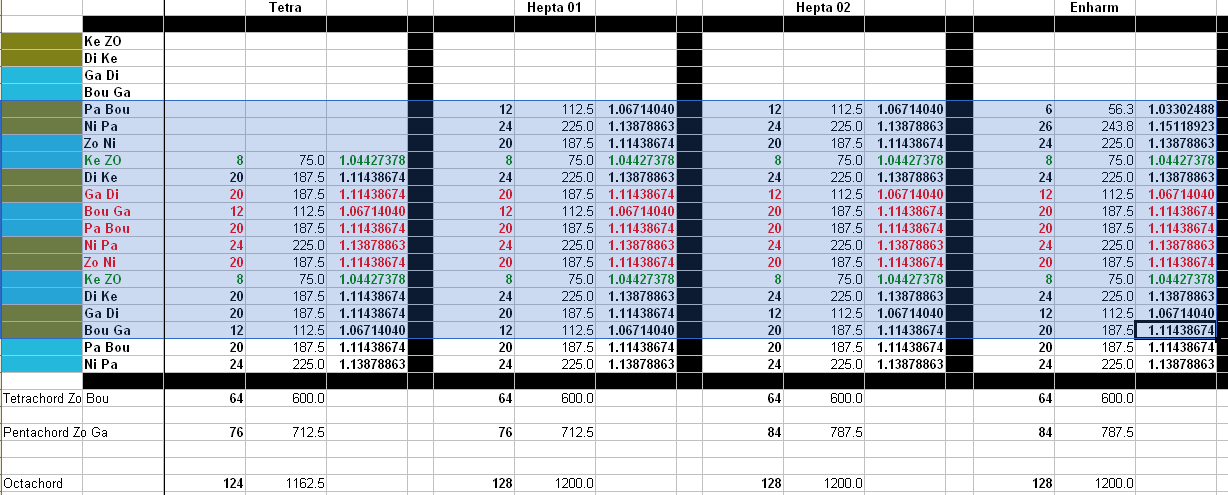Click the olive color cell beside topmost Ke ZO
This screenshot has height=495, width=1228.
(41, 41)
